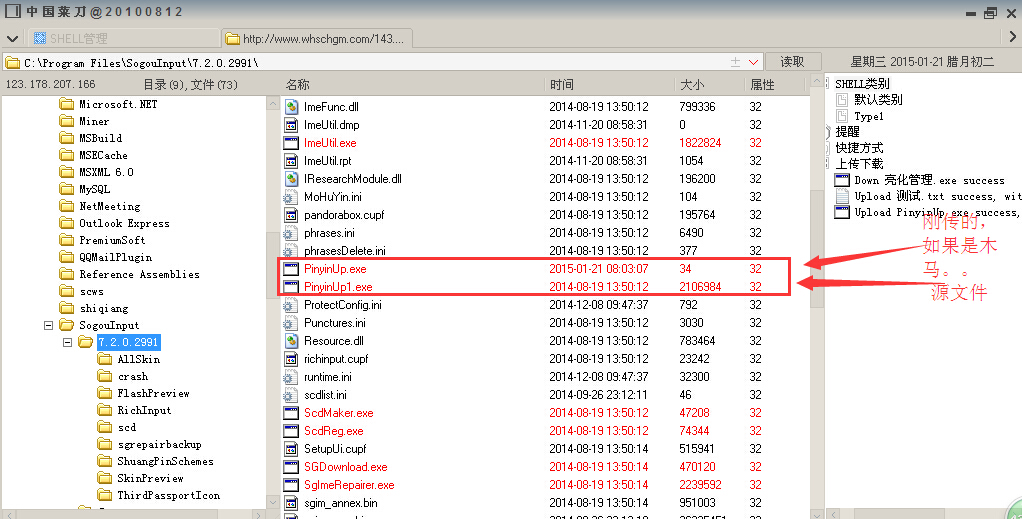Screen dimensions: 1022x519
Task: Select the 提醒 tree item
Action: pyautogui.click(x=847, y=132)
